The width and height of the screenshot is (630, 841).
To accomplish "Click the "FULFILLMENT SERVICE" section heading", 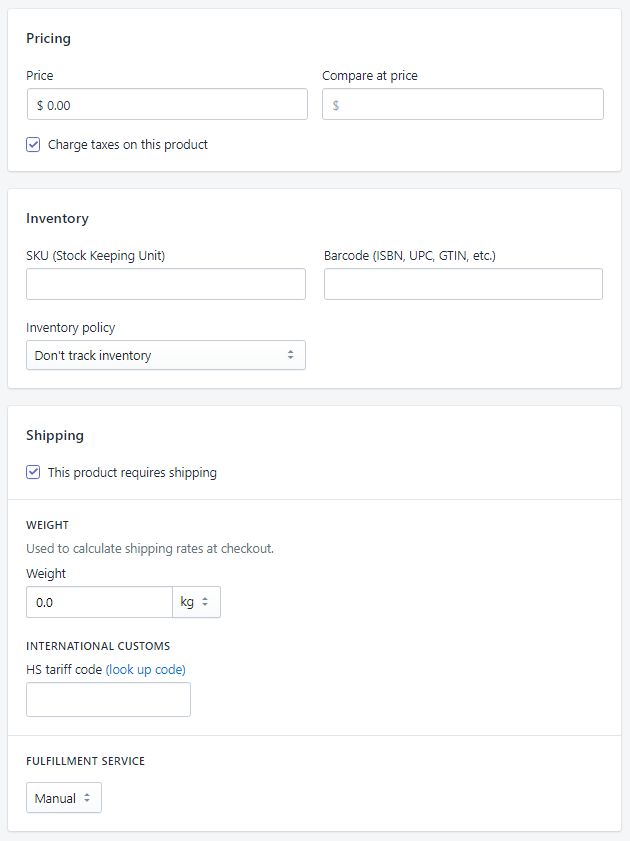I will (x=85, y=761).
